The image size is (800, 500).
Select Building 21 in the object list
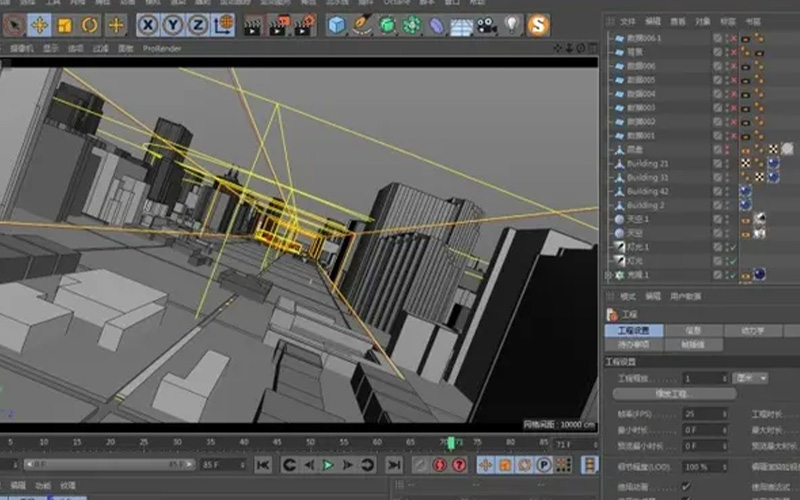tap(647, 164)
